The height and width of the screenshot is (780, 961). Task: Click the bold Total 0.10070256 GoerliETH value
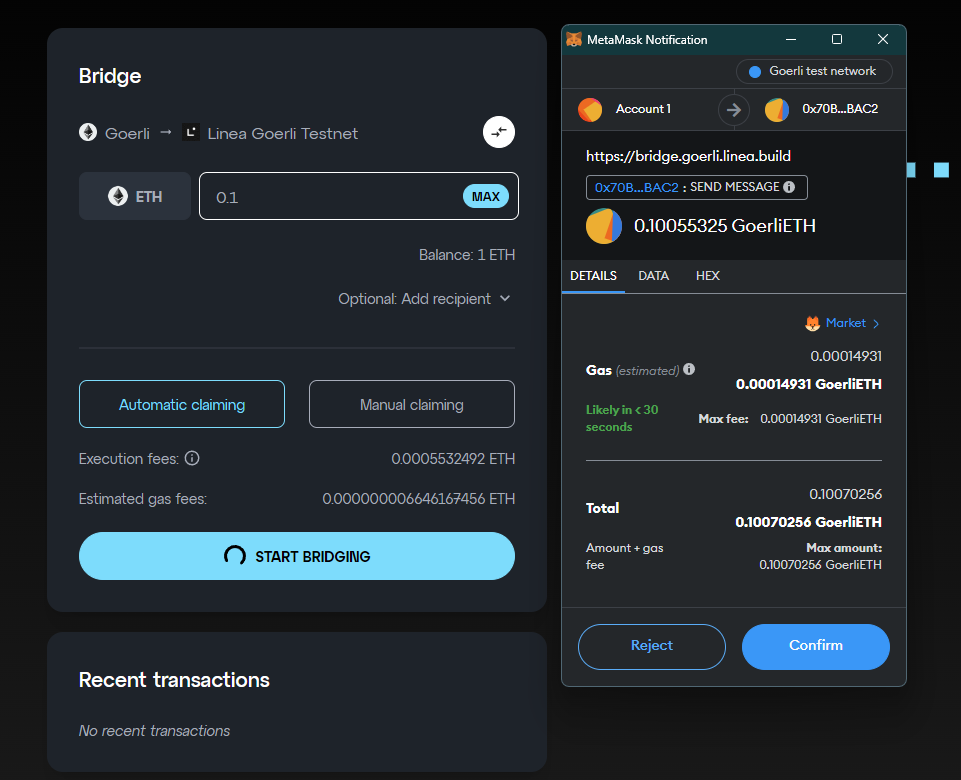808,522
